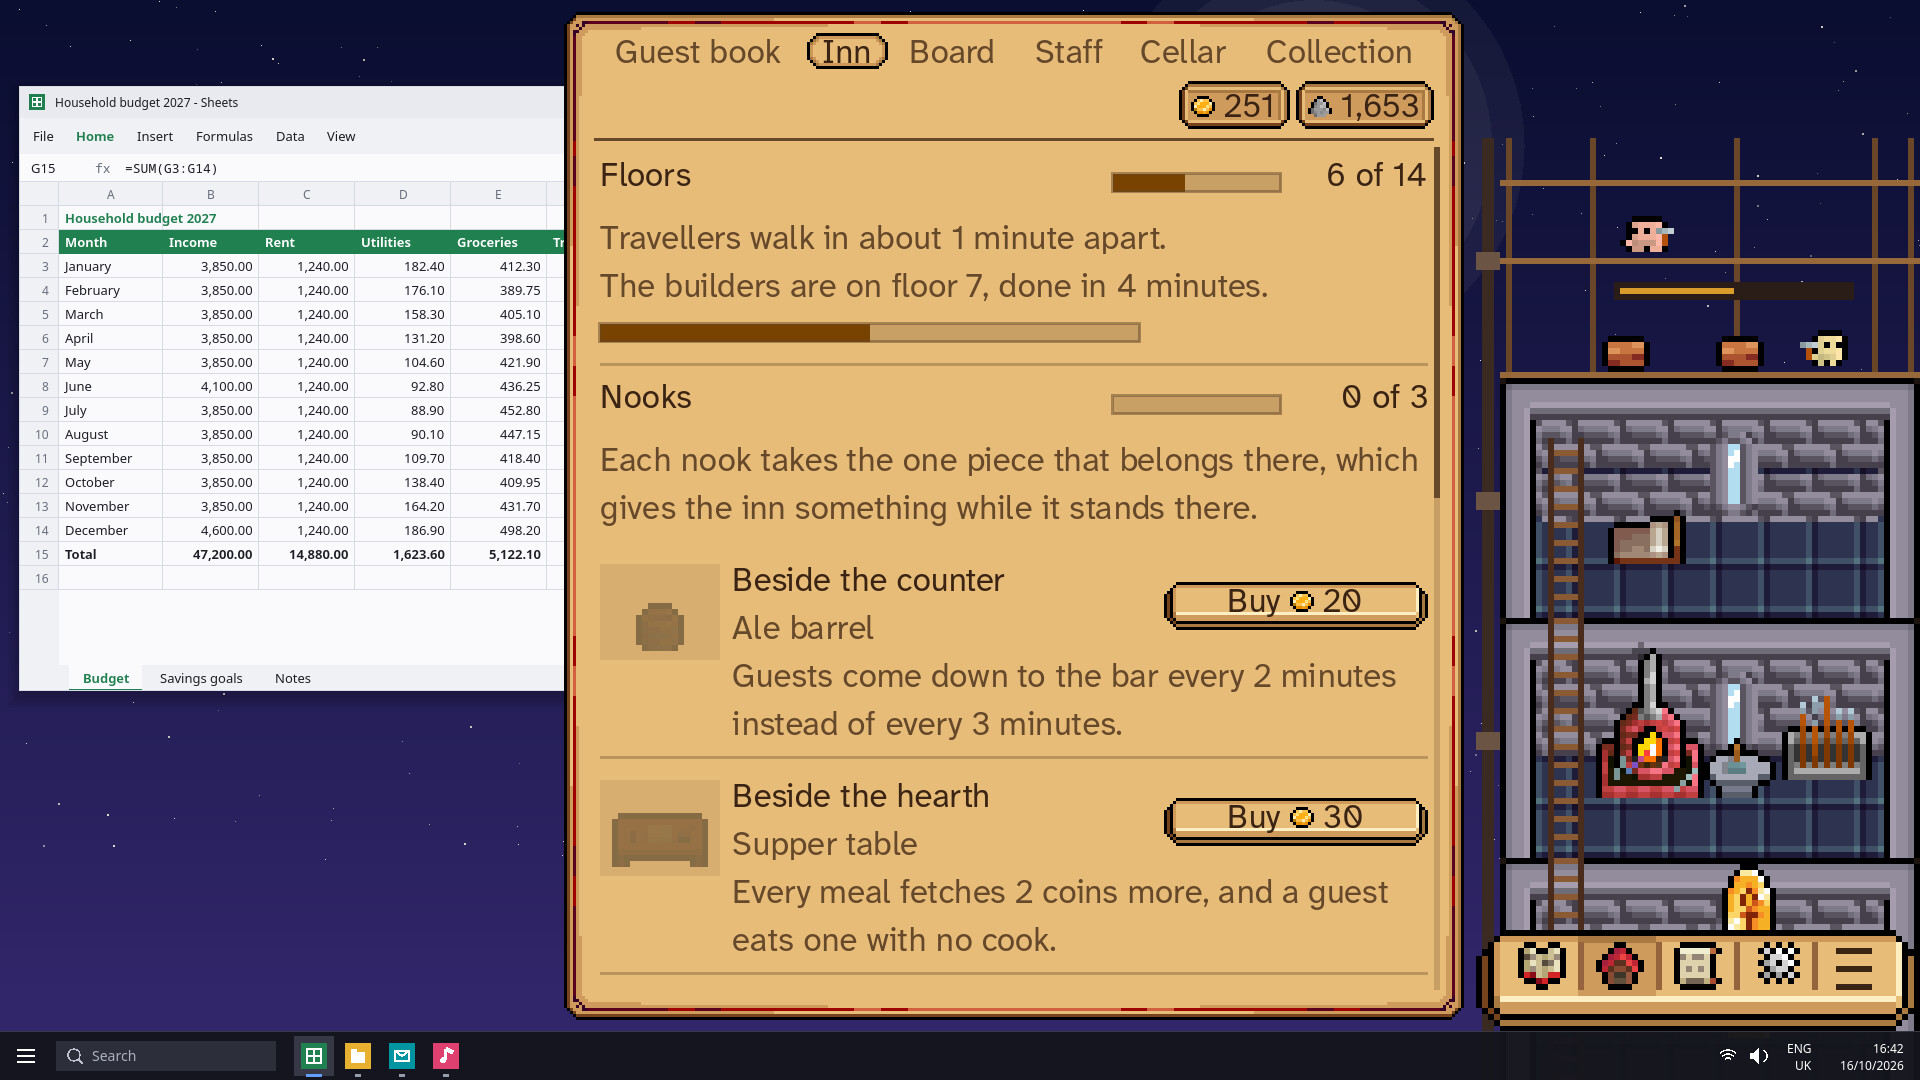
Task: Open the file manager taskbar icon
Action: [358, 1056]
